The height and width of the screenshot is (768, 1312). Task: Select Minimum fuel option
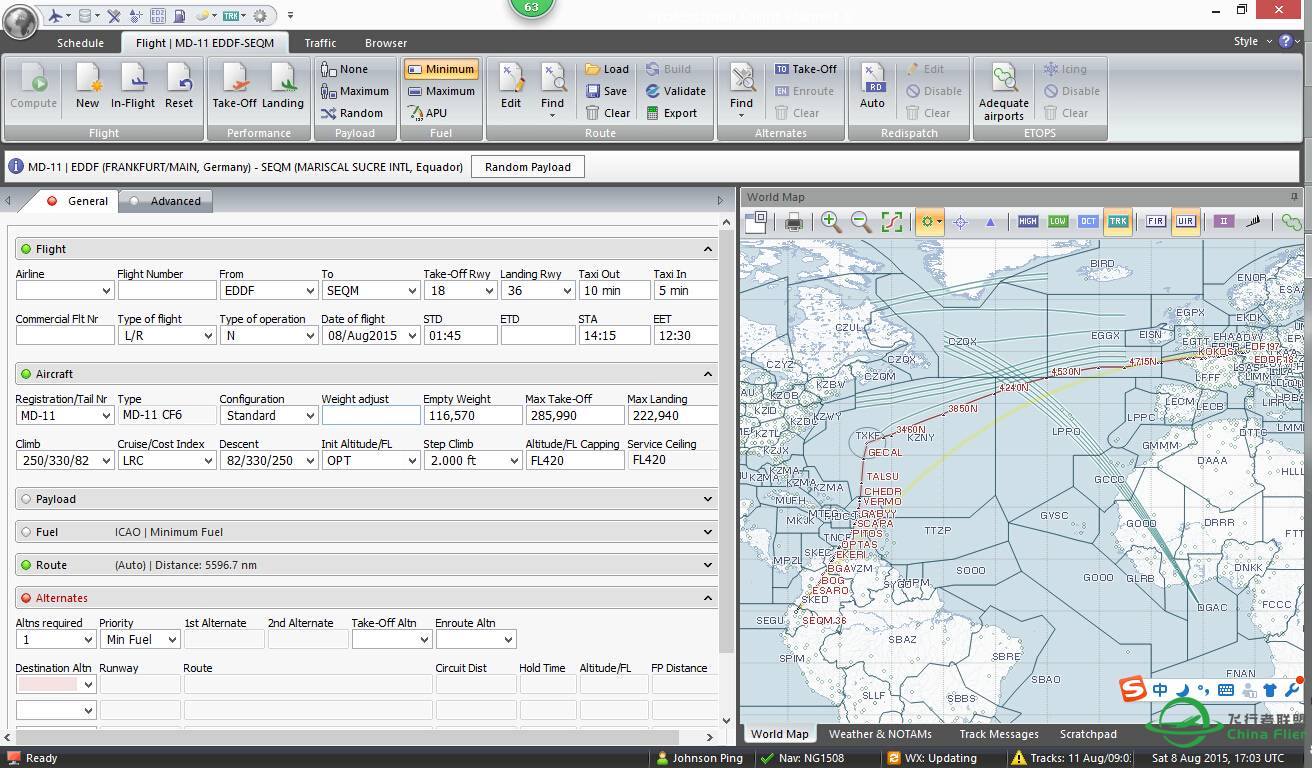coord(441,69)
